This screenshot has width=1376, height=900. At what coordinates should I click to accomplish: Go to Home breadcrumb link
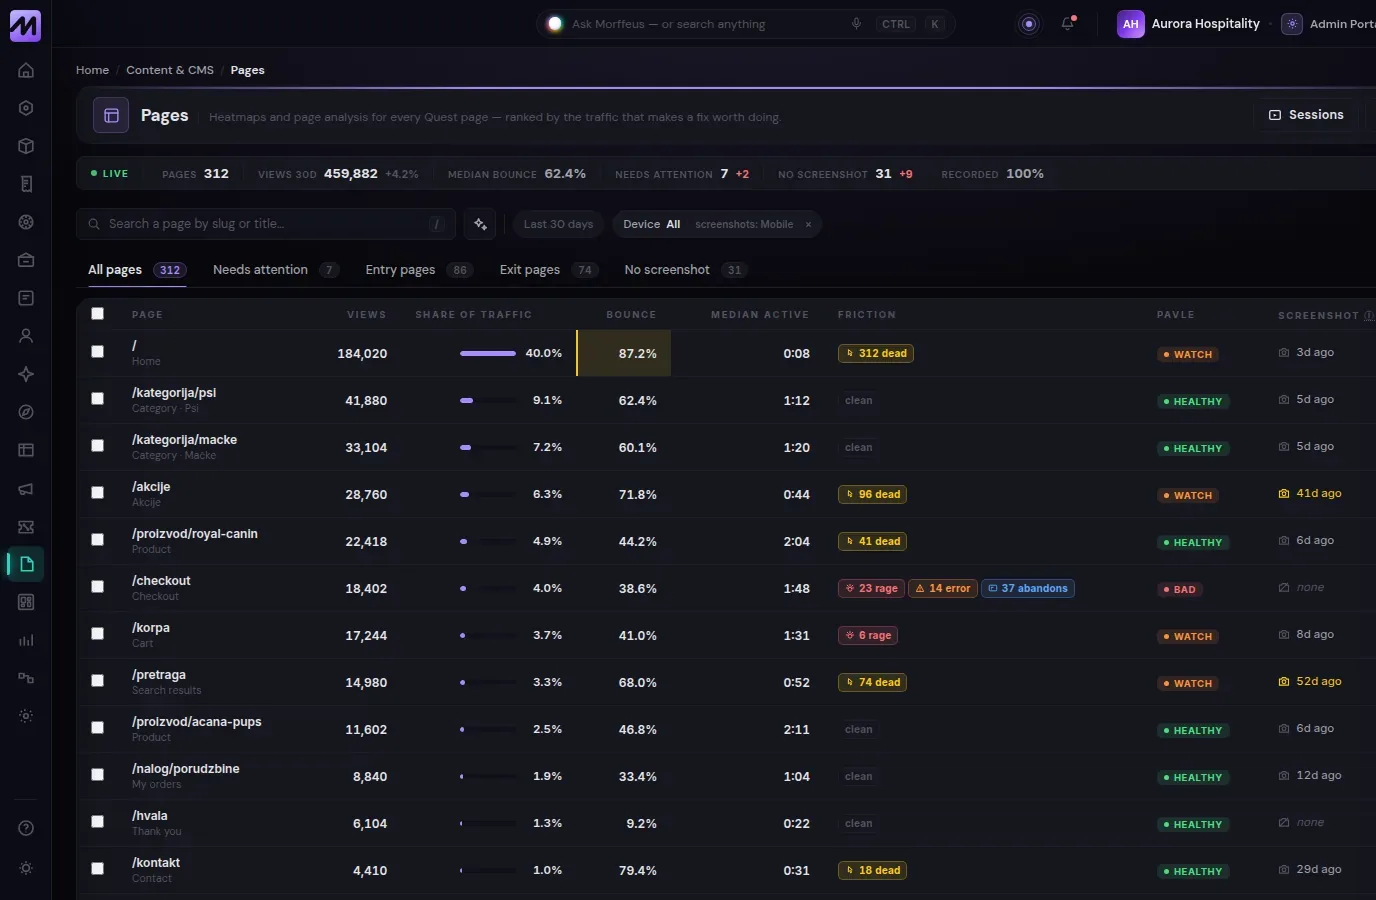[x=92, y=70]
